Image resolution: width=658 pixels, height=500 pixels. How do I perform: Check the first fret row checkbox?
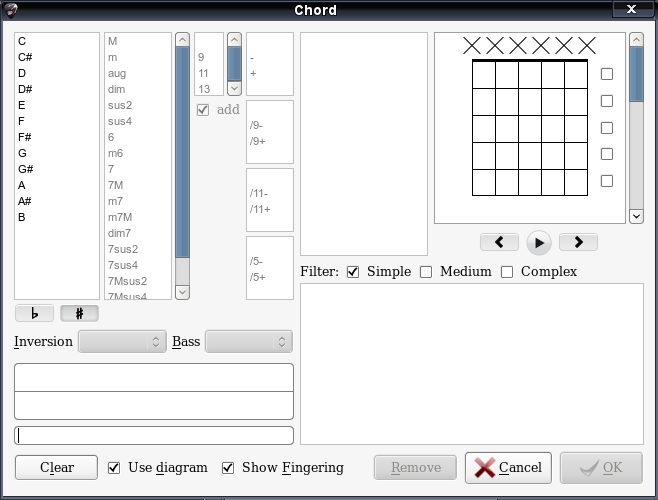pos(607,74)
